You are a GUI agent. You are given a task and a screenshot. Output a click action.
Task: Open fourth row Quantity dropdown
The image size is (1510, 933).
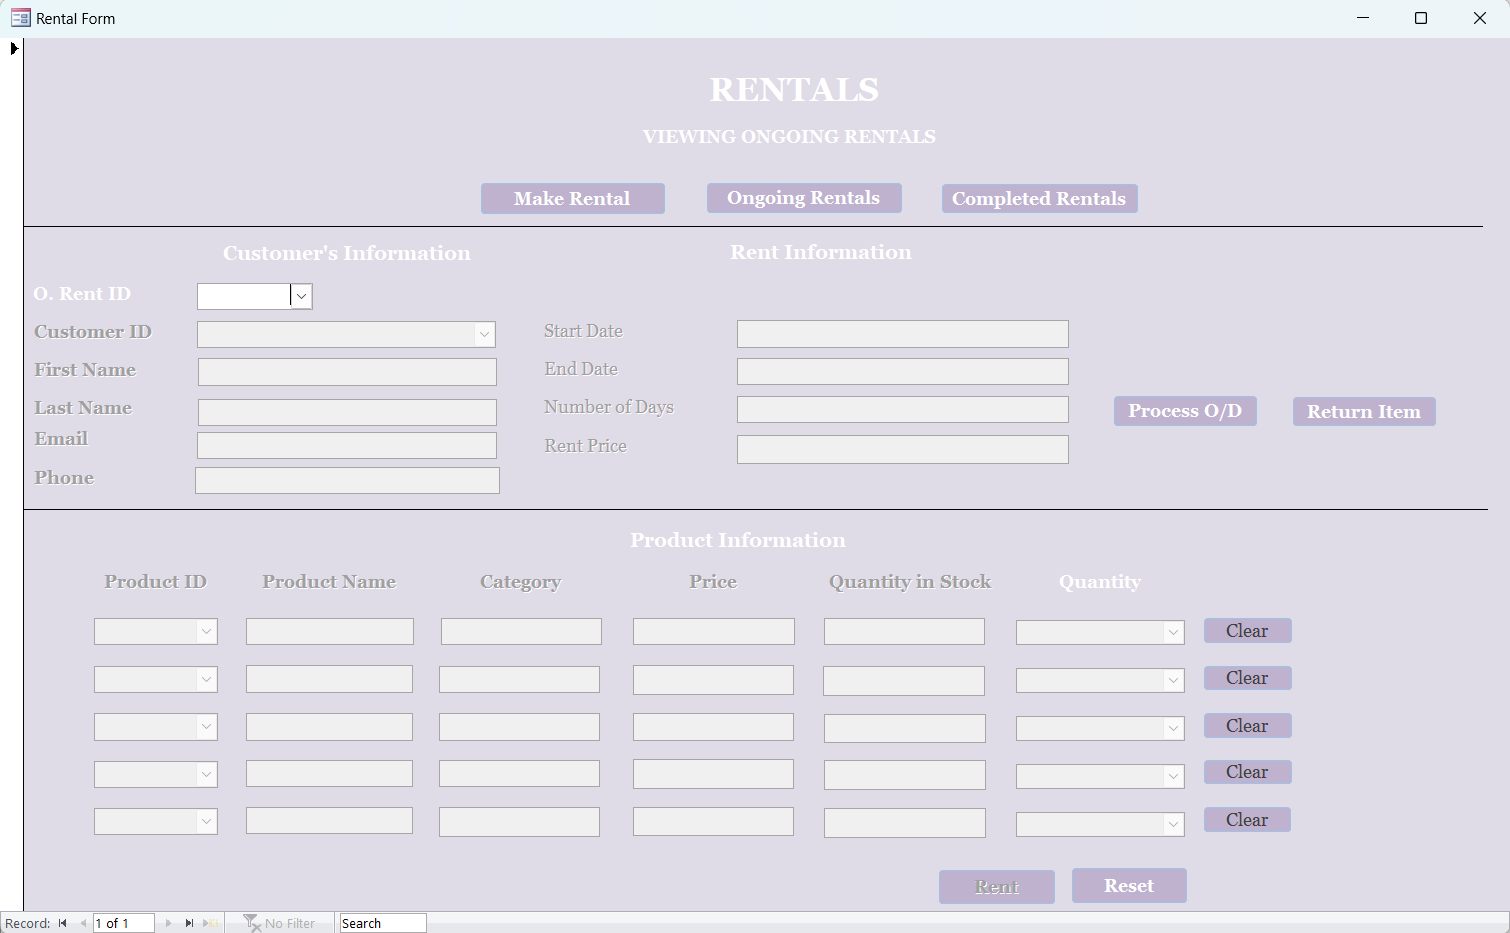[x=1173, y=776]
